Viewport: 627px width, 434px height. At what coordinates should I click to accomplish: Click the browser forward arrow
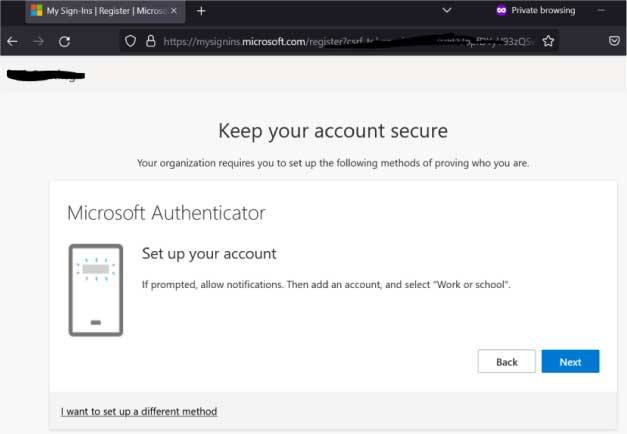coord(39,42)
